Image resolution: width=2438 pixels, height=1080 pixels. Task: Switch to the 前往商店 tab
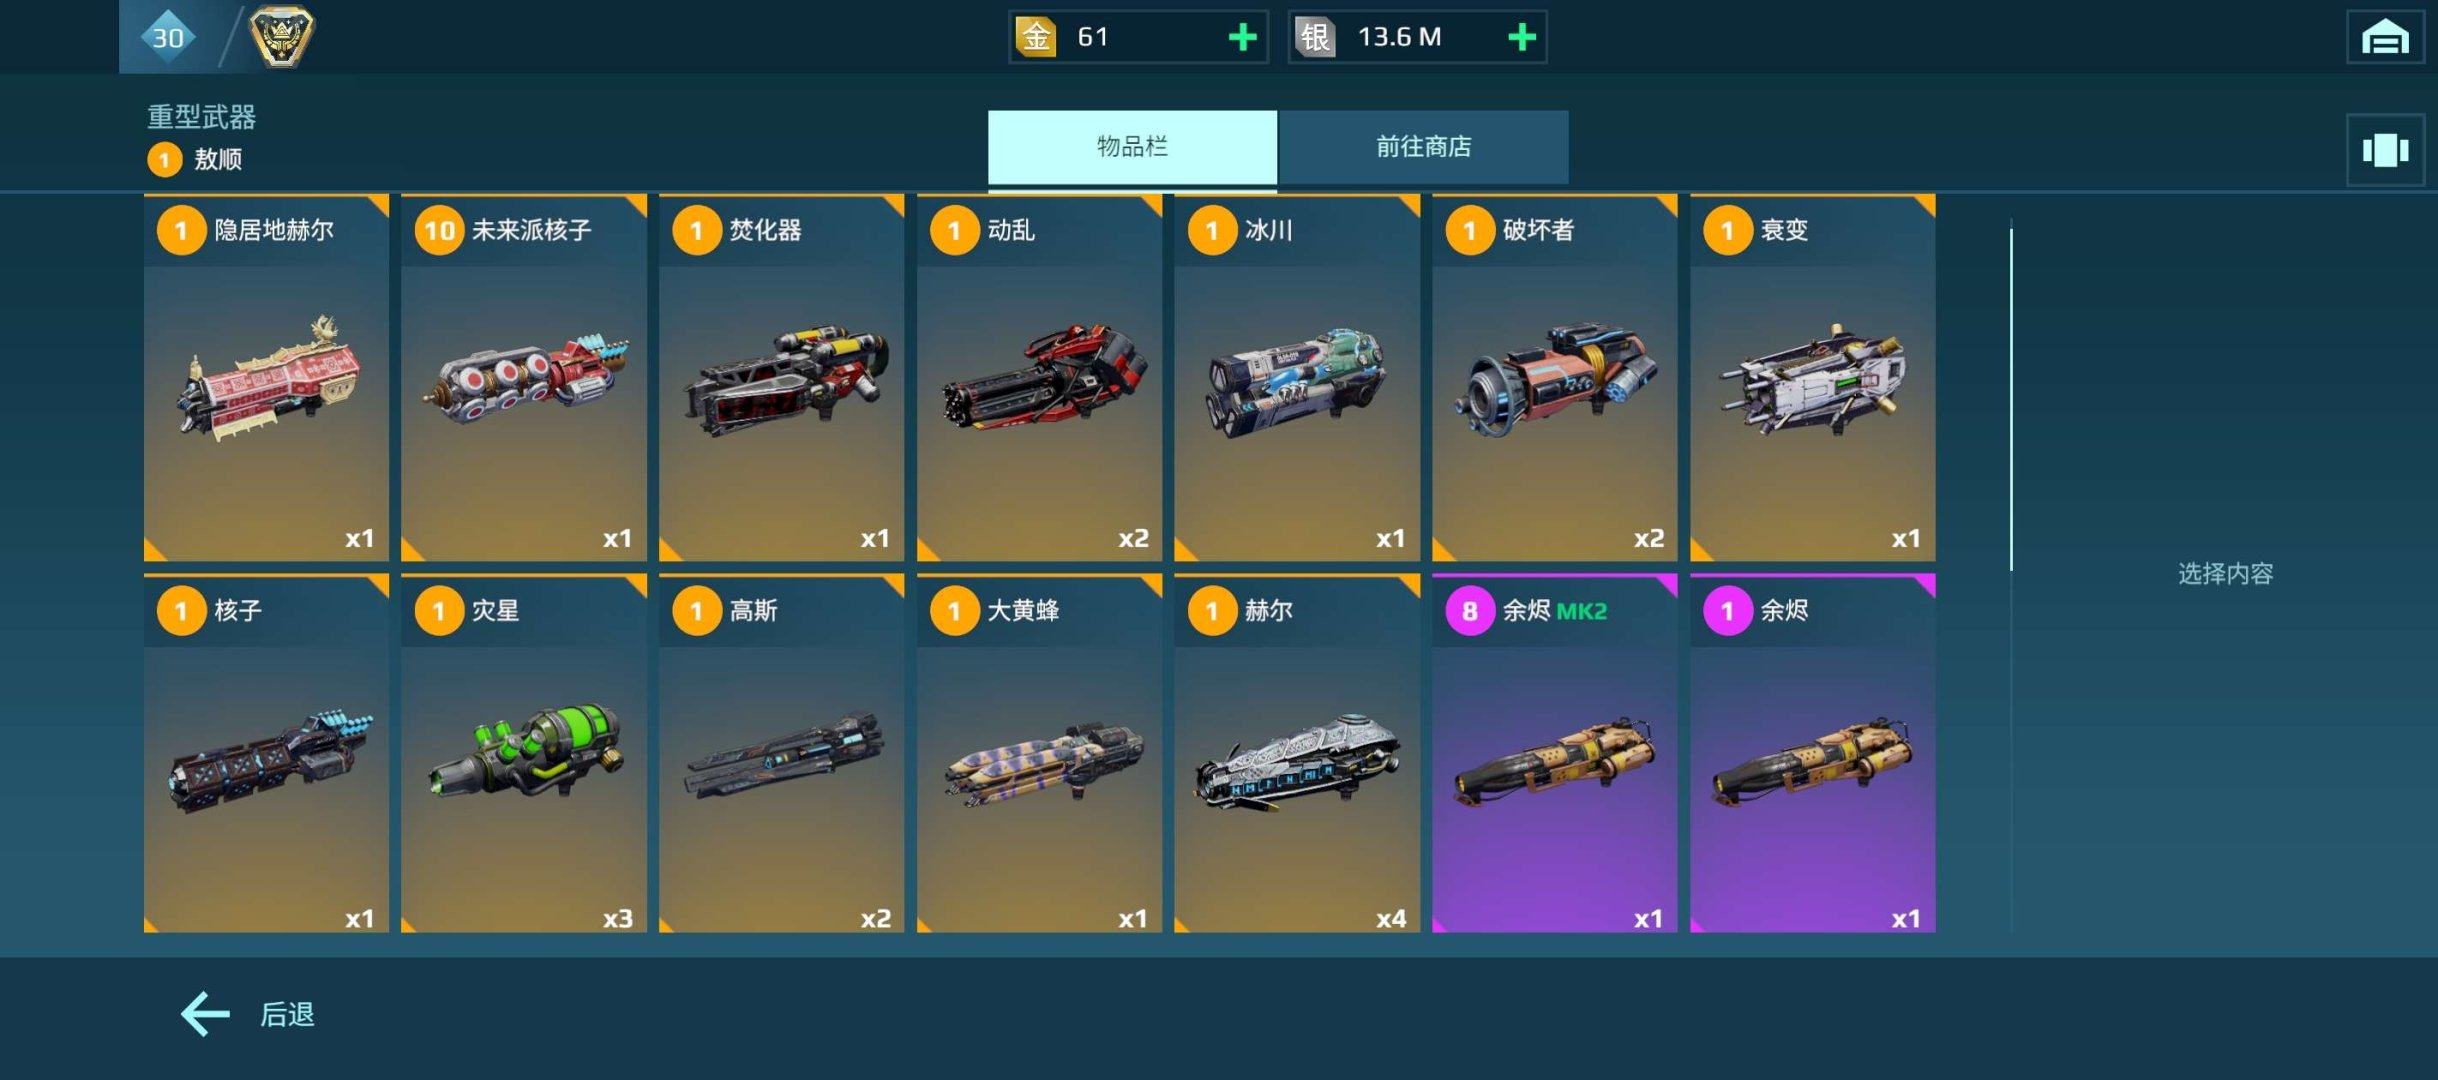pyautogui.click(x=1423, y=147)
